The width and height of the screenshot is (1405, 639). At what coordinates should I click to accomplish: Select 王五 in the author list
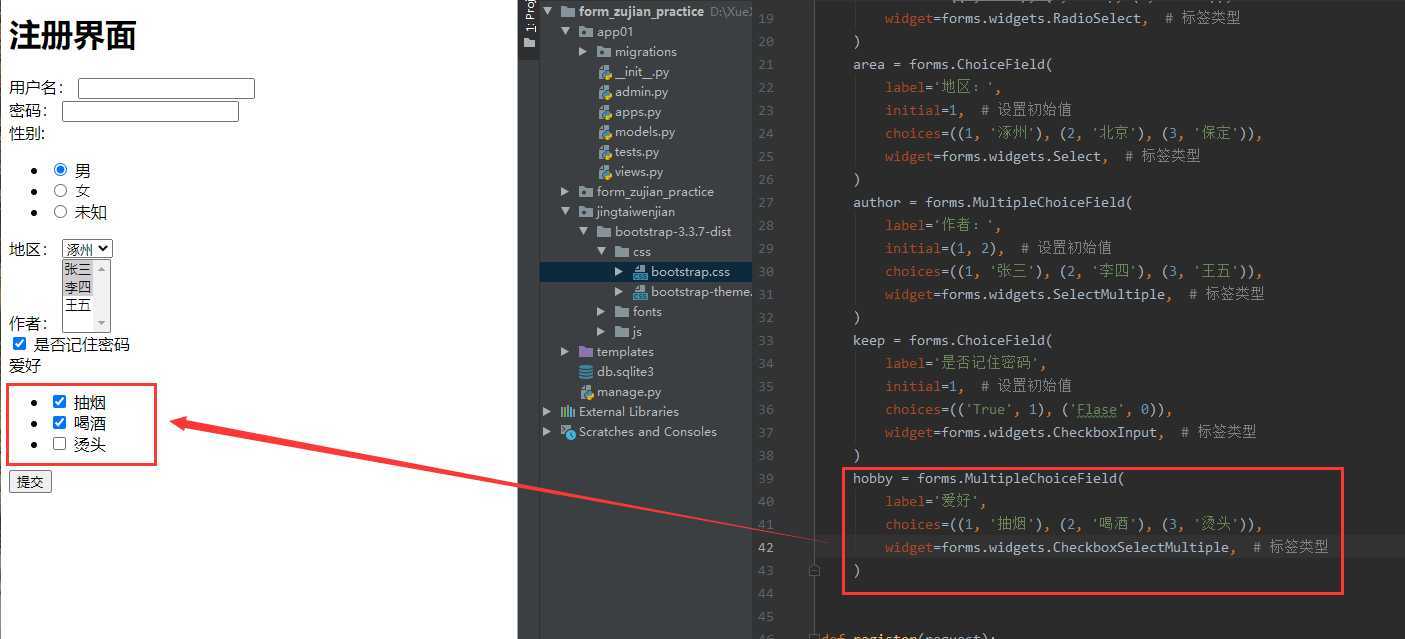pyautogui.click(x=78, y=305)
